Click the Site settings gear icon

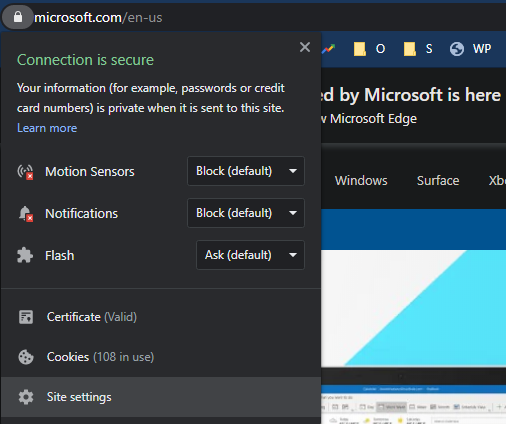pyautogui.click(x=26, y=397)
